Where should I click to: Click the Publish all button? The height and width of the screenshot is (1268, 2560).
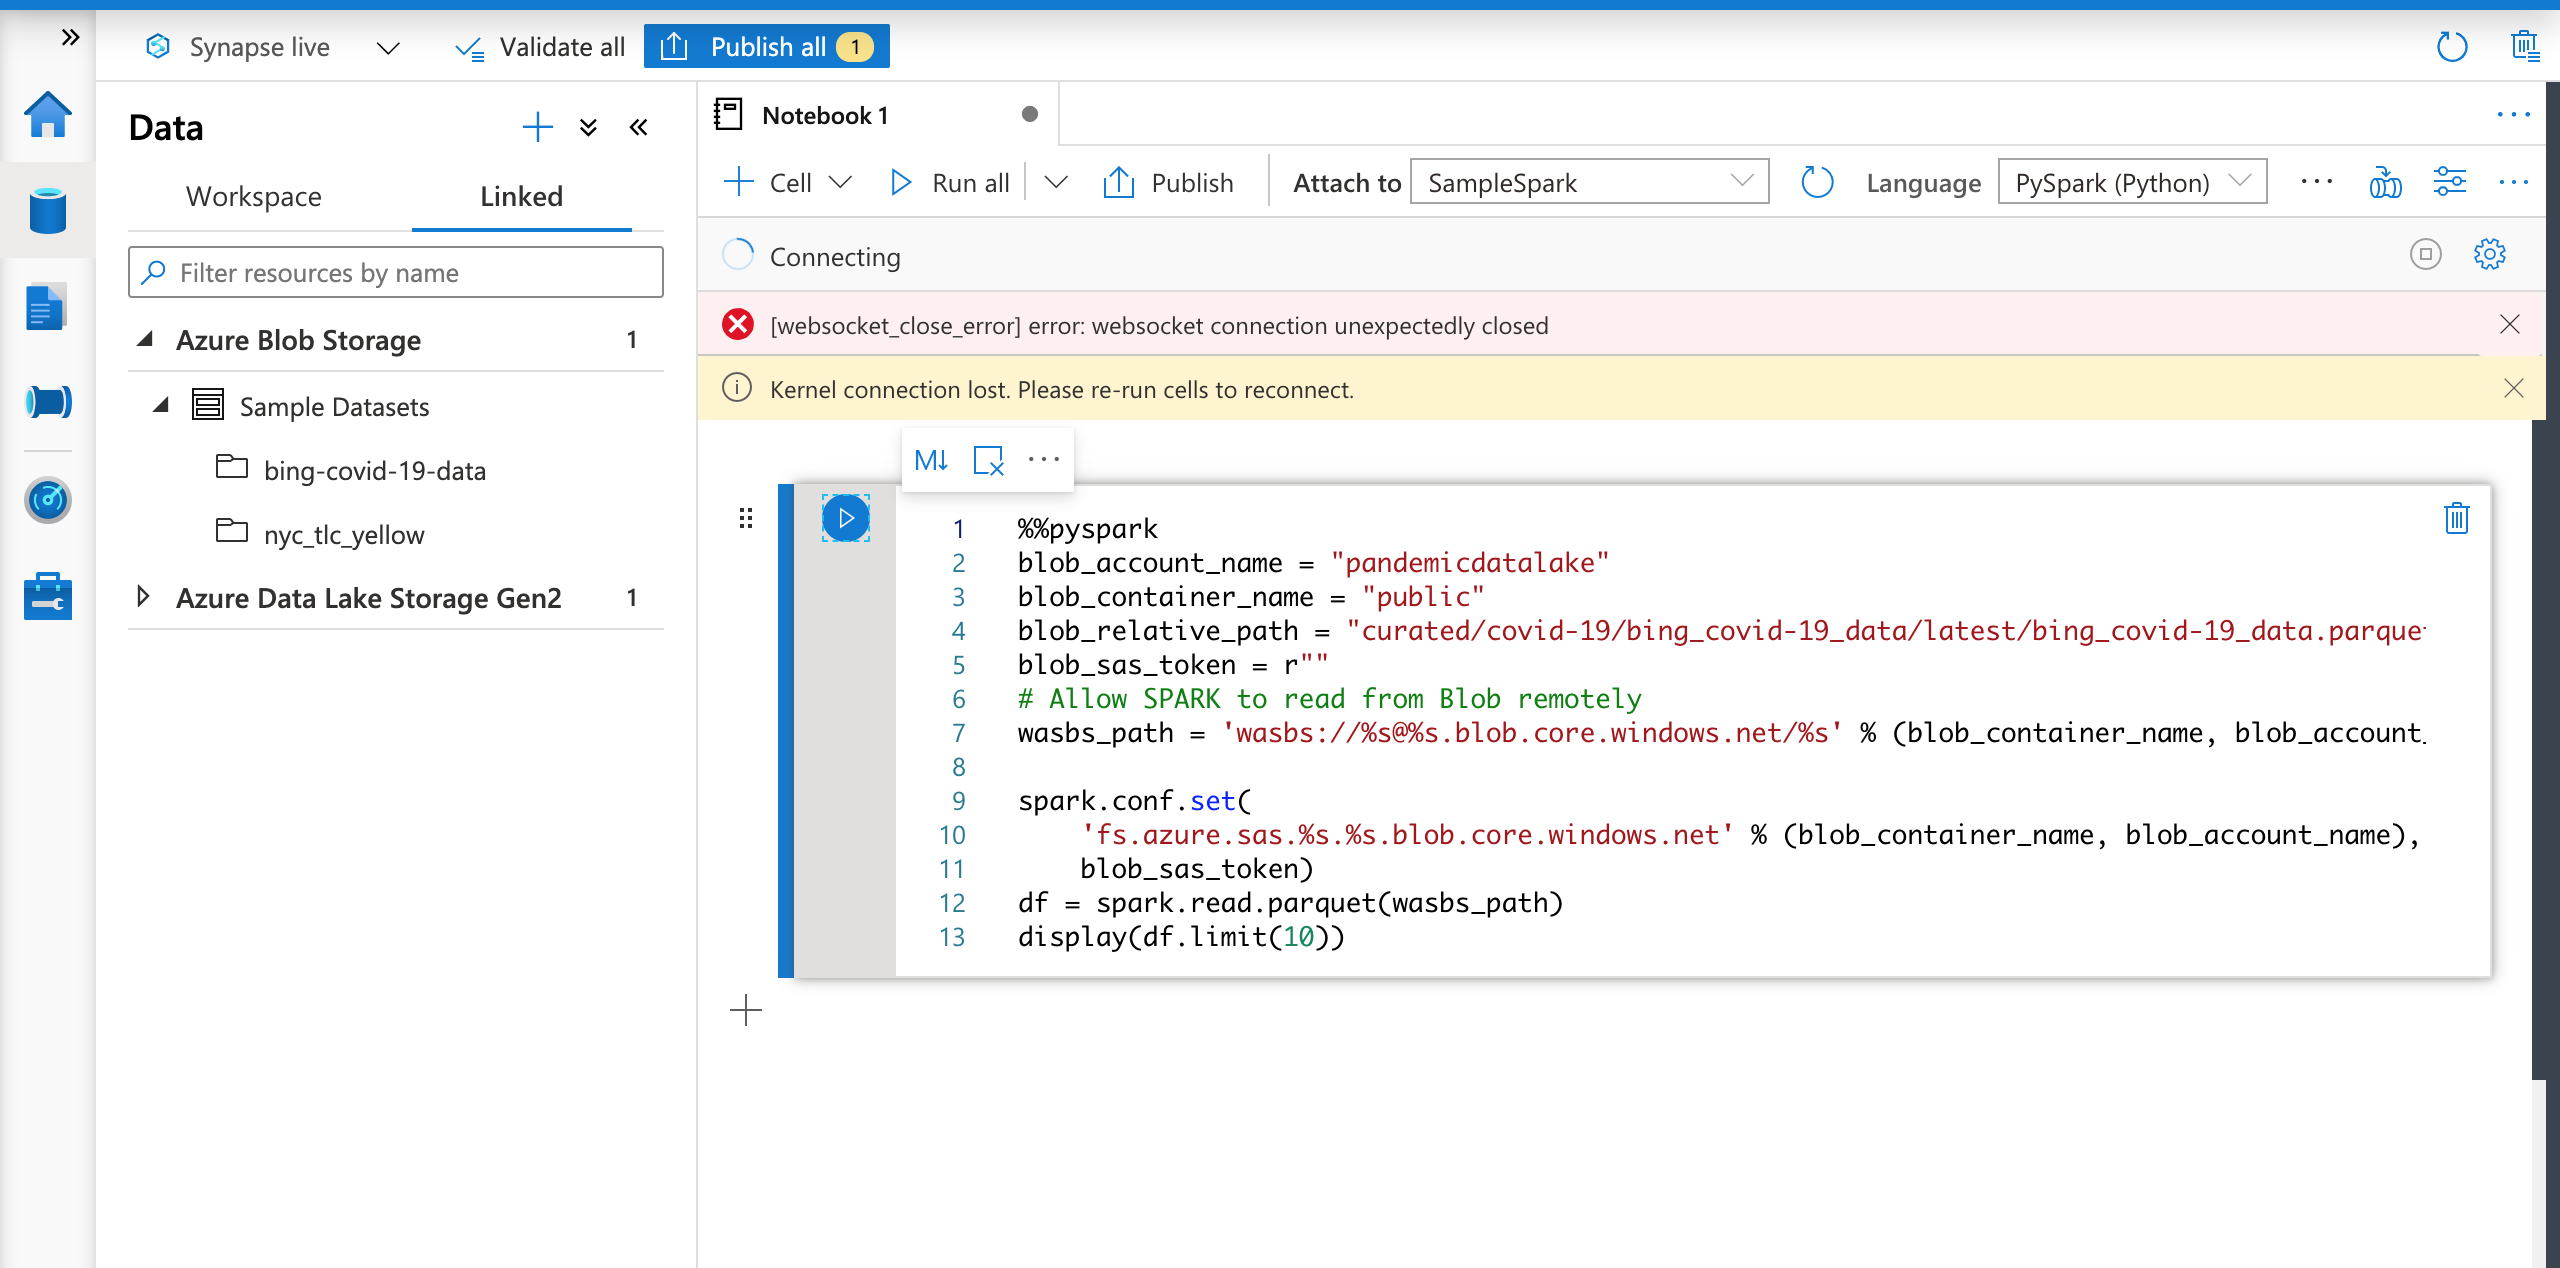[x=767, y=47]
